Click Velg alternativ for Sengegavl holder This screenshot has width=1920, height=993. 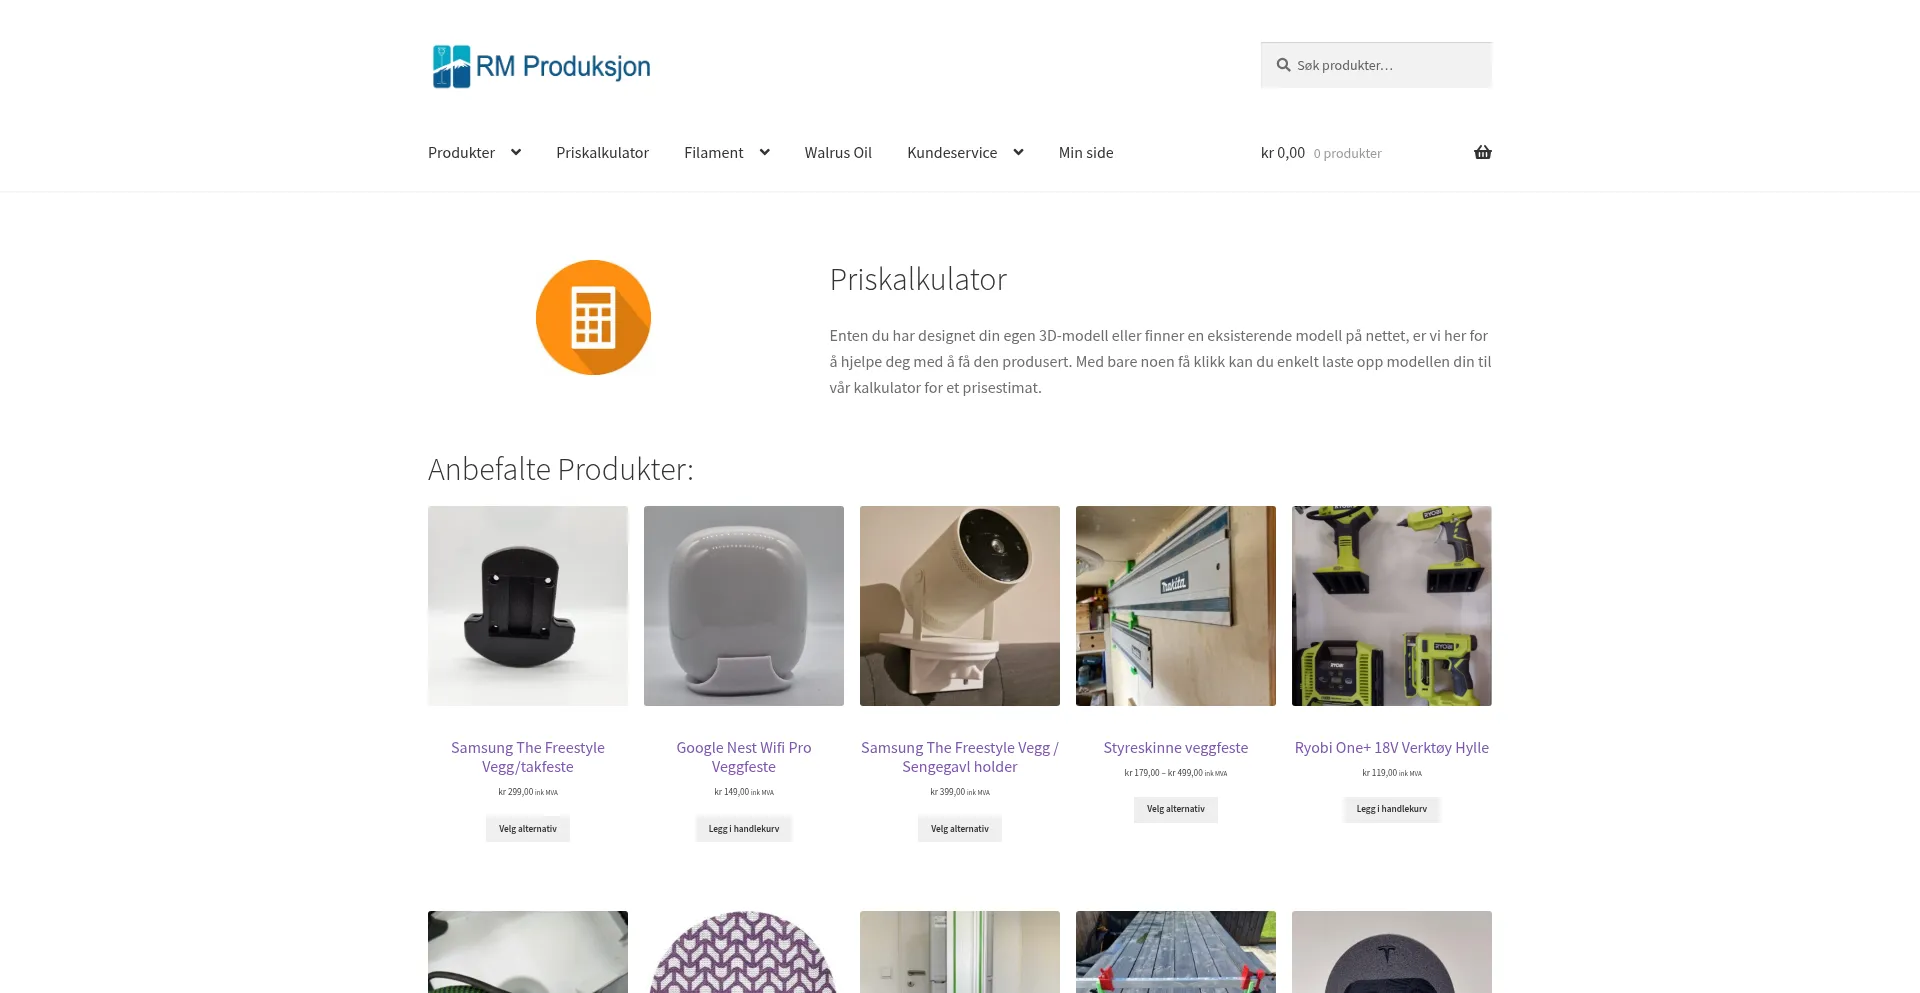(x=960, y=829)
